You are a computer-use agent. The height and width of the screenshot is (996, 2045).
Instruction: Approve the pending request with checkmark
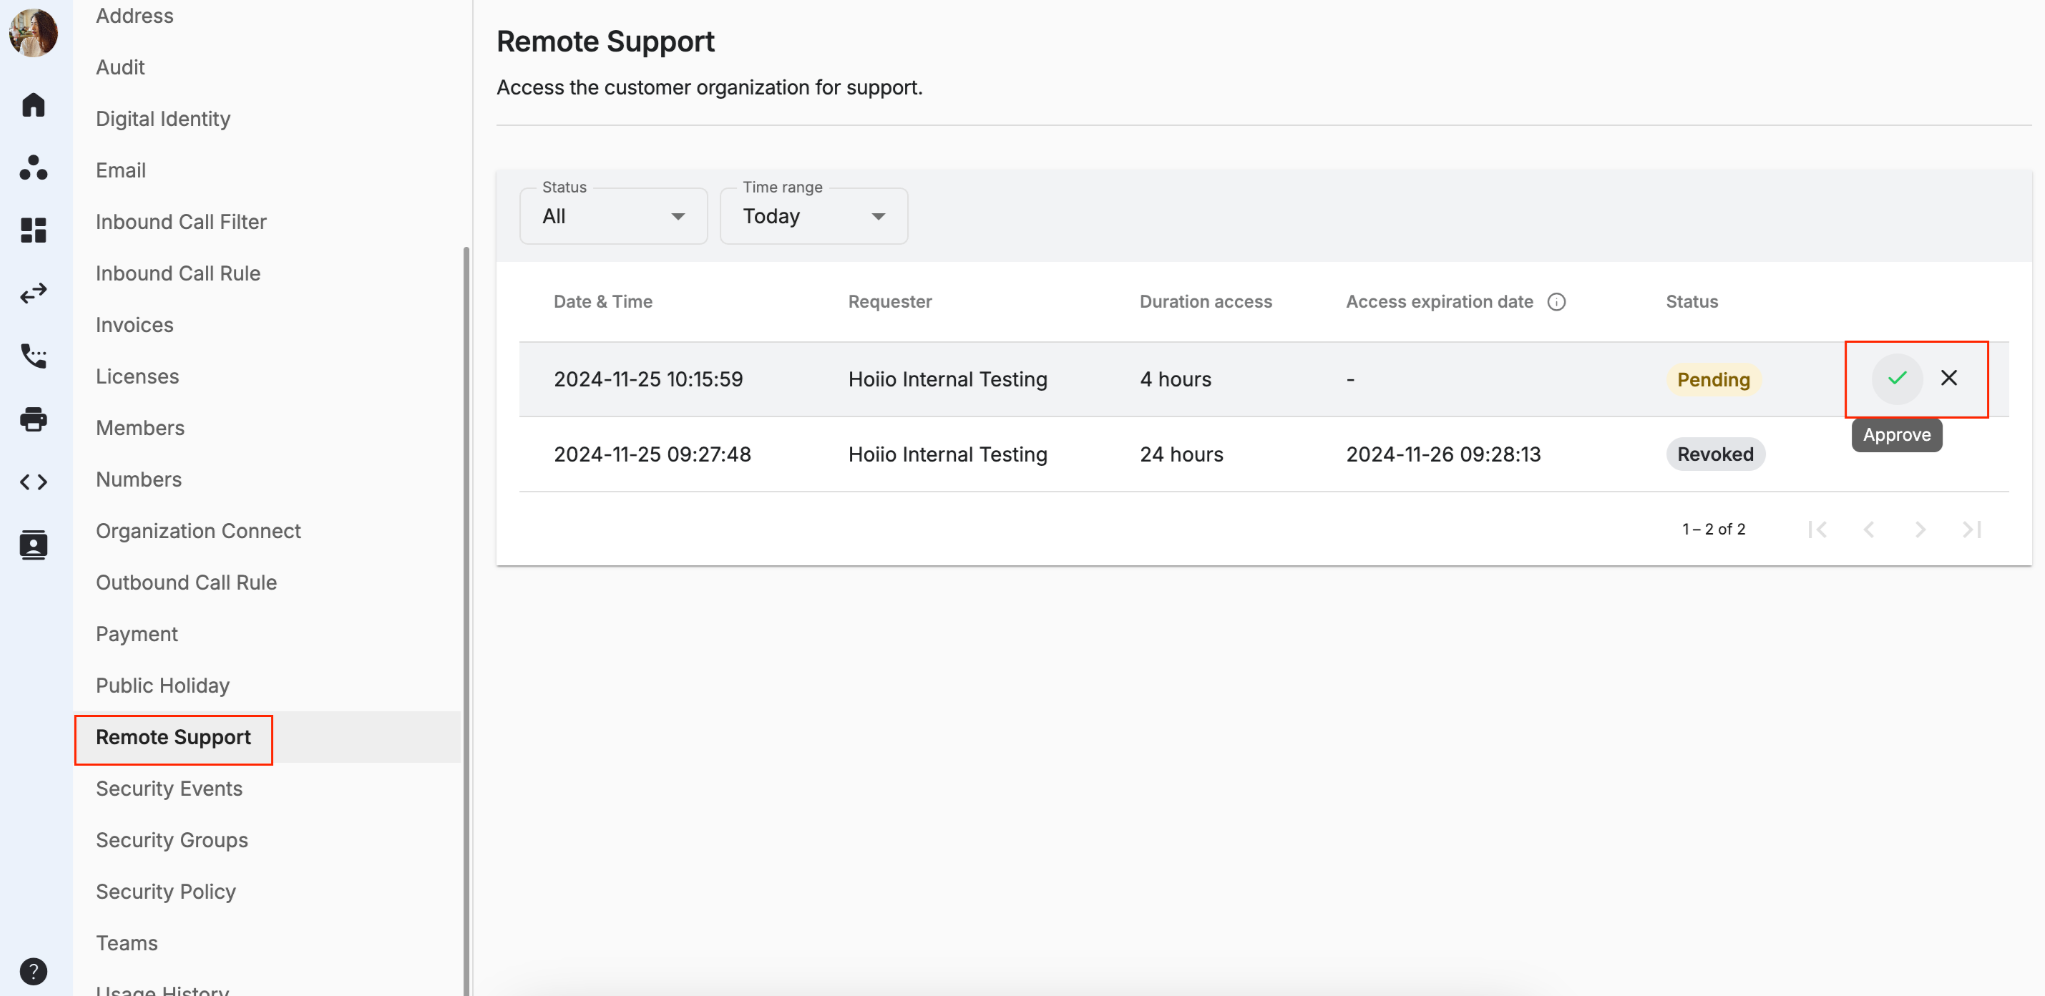(x=1897, y=378)
